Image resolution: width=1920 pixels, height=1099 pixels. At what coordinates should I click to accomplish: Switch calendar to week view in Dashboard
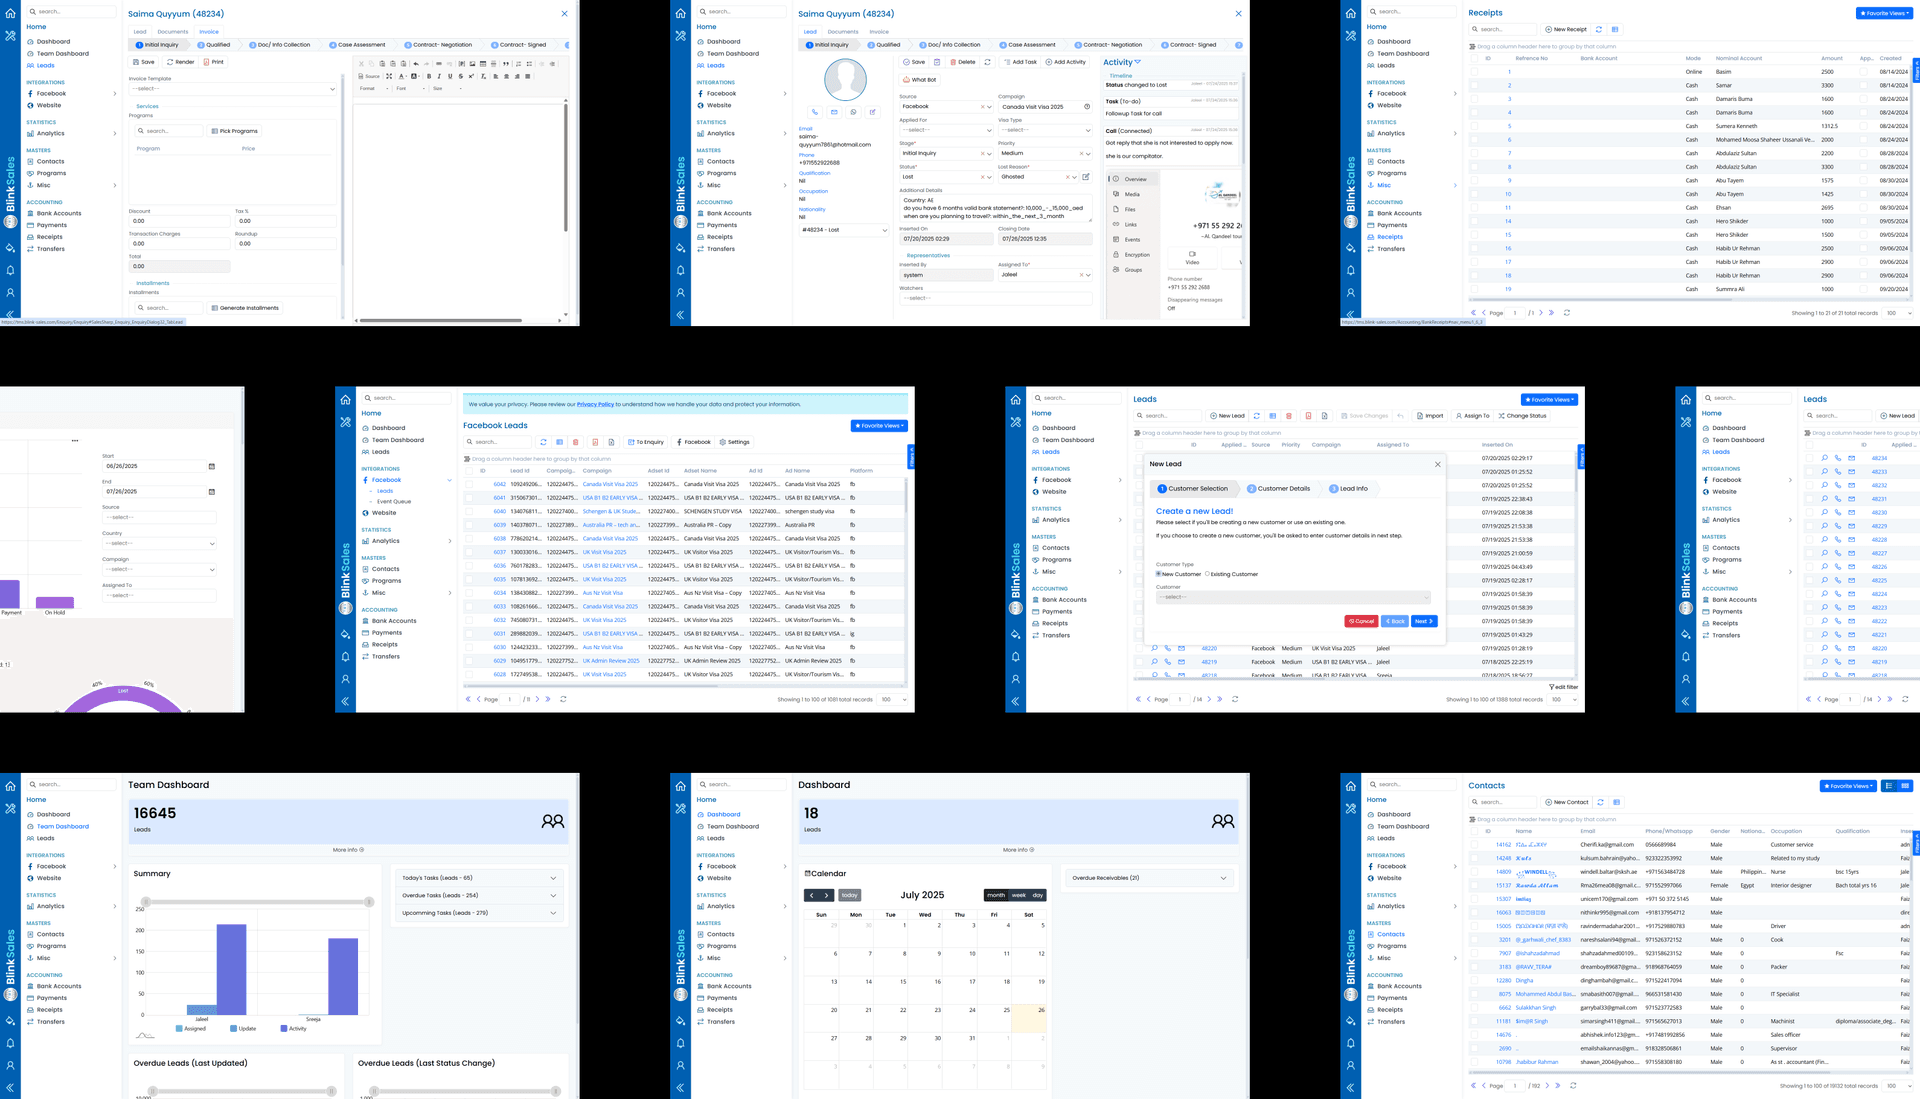(x=1019, y=895)
